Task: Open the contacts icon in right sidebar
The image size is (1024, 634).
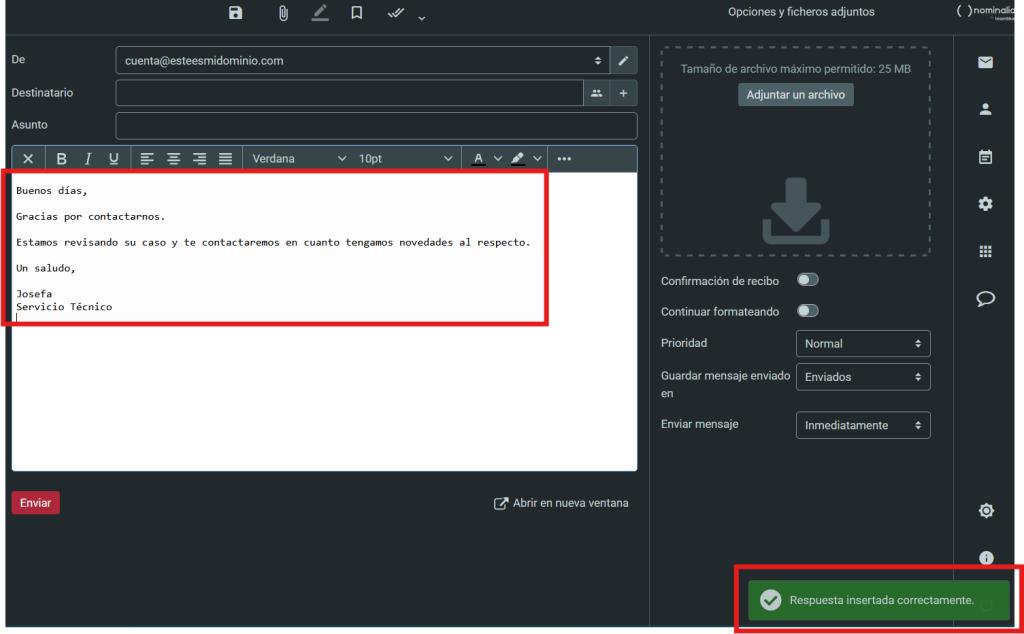Action: pos(985,109)
